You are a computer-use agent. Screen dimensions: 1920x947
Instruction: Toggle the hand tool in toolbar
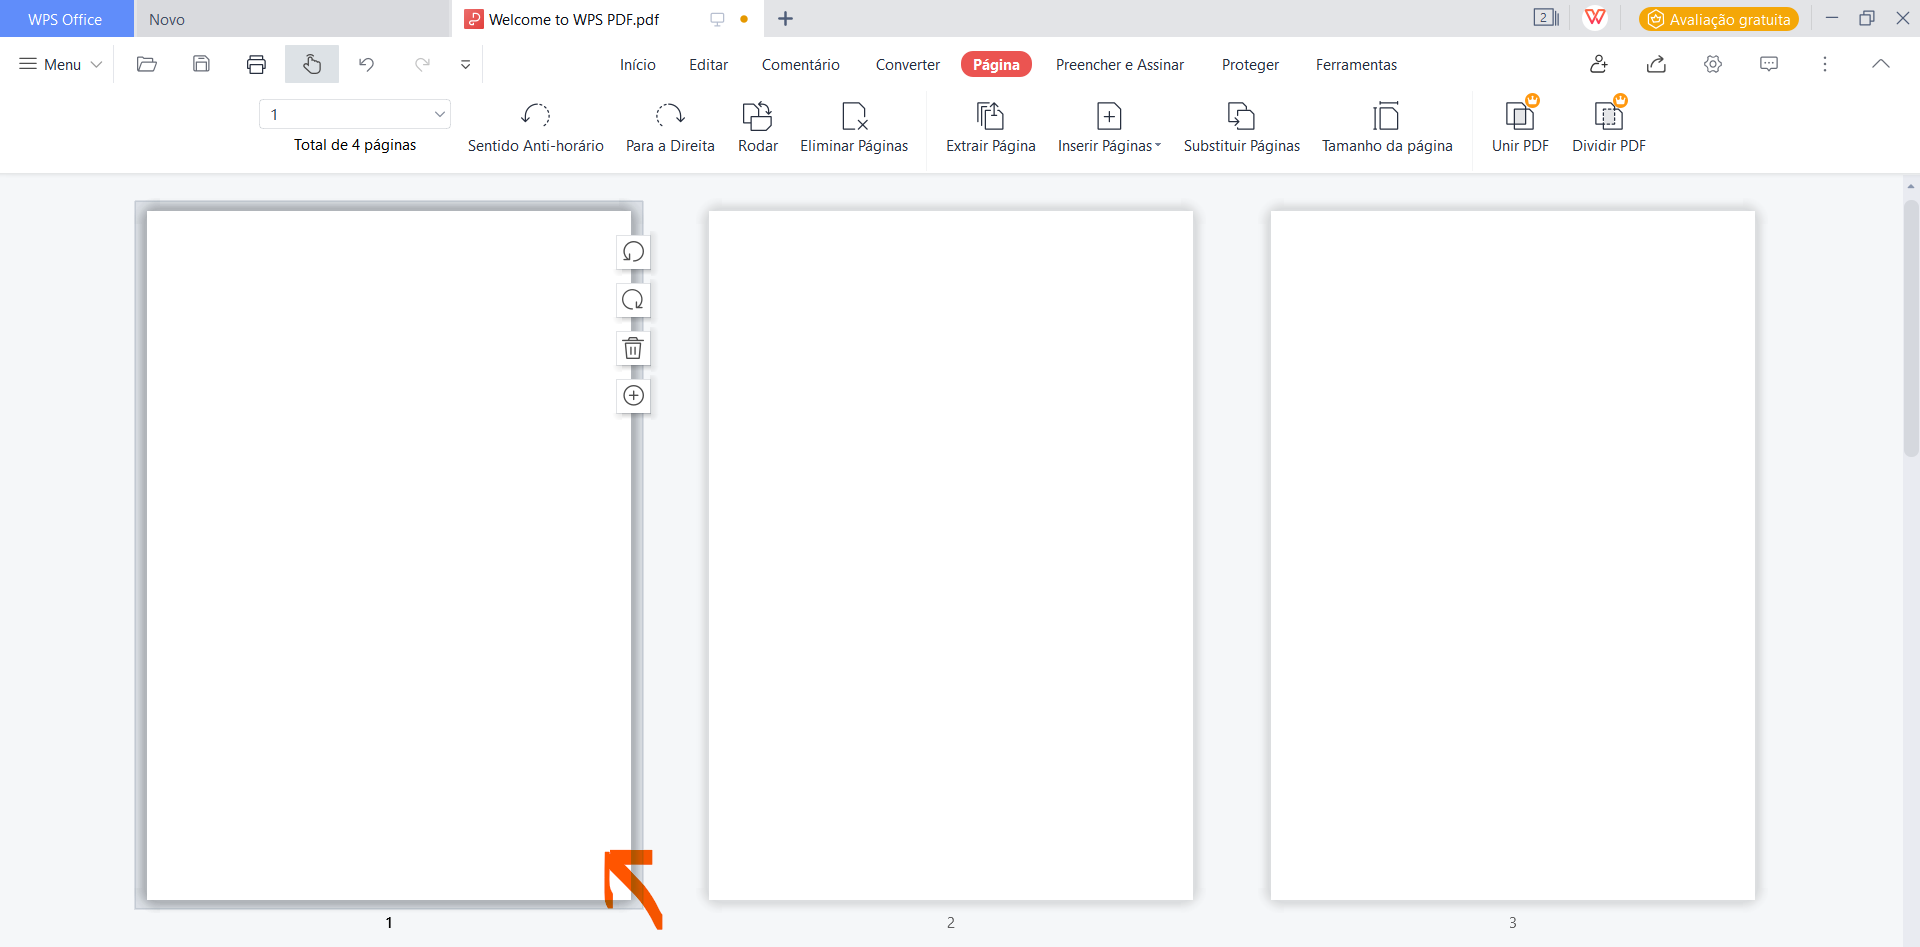tap(312, 64)
